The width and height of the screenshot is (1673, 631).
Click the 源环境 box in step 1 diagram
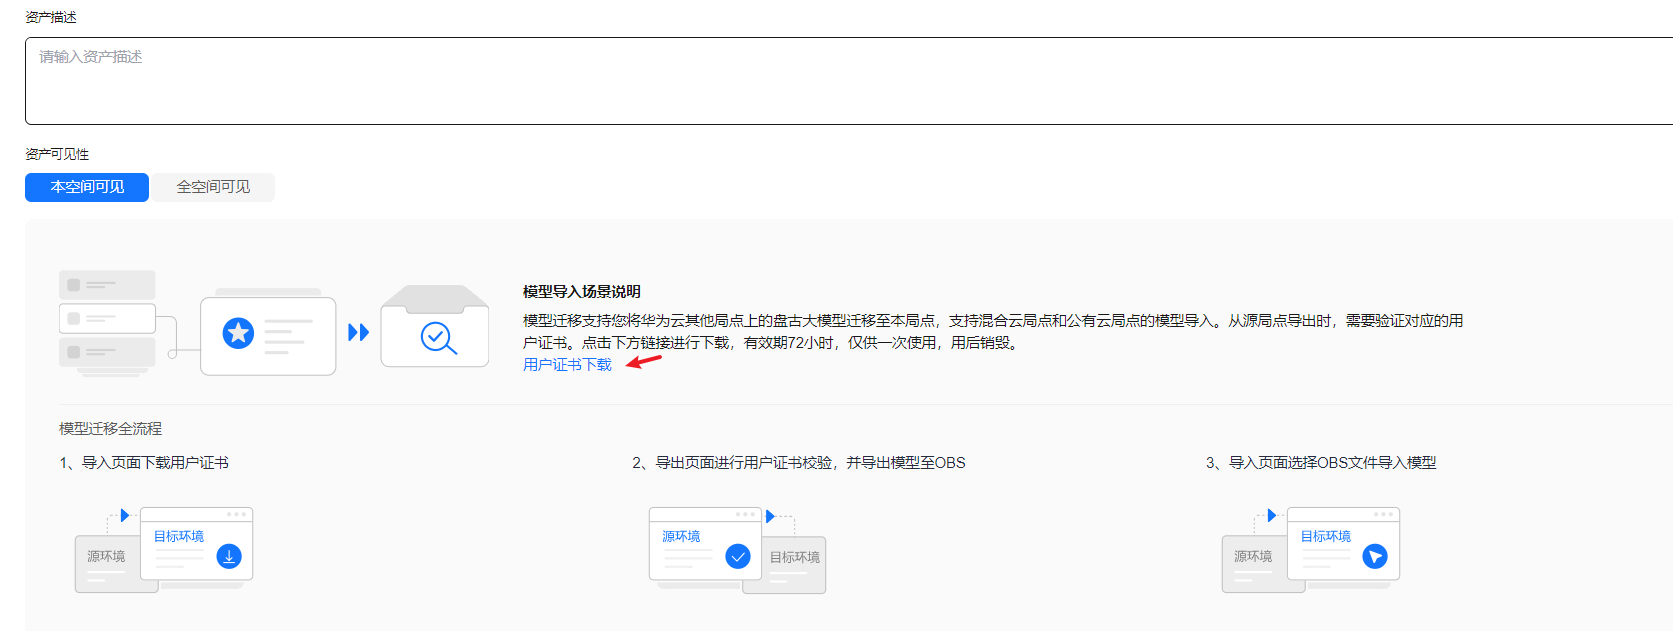coord(107,564)
